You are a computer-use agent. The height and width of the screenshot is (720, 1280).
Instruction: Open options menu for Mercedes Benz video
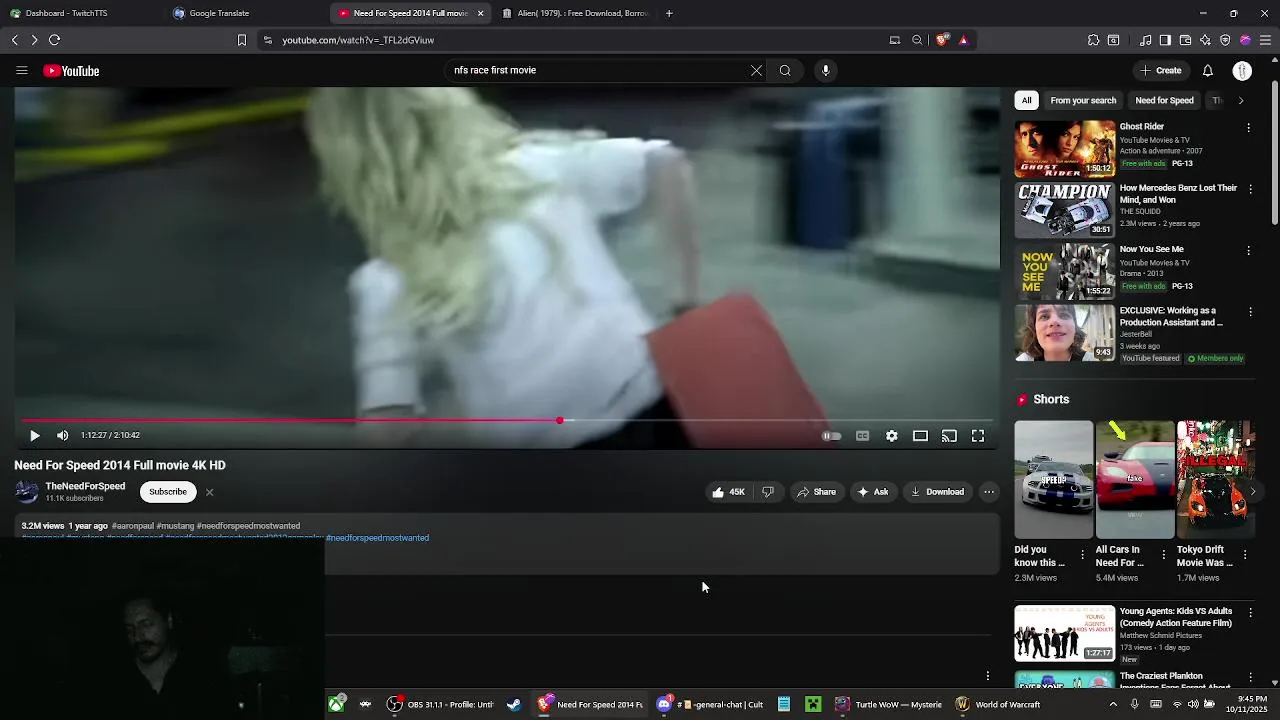point(1248,189)
